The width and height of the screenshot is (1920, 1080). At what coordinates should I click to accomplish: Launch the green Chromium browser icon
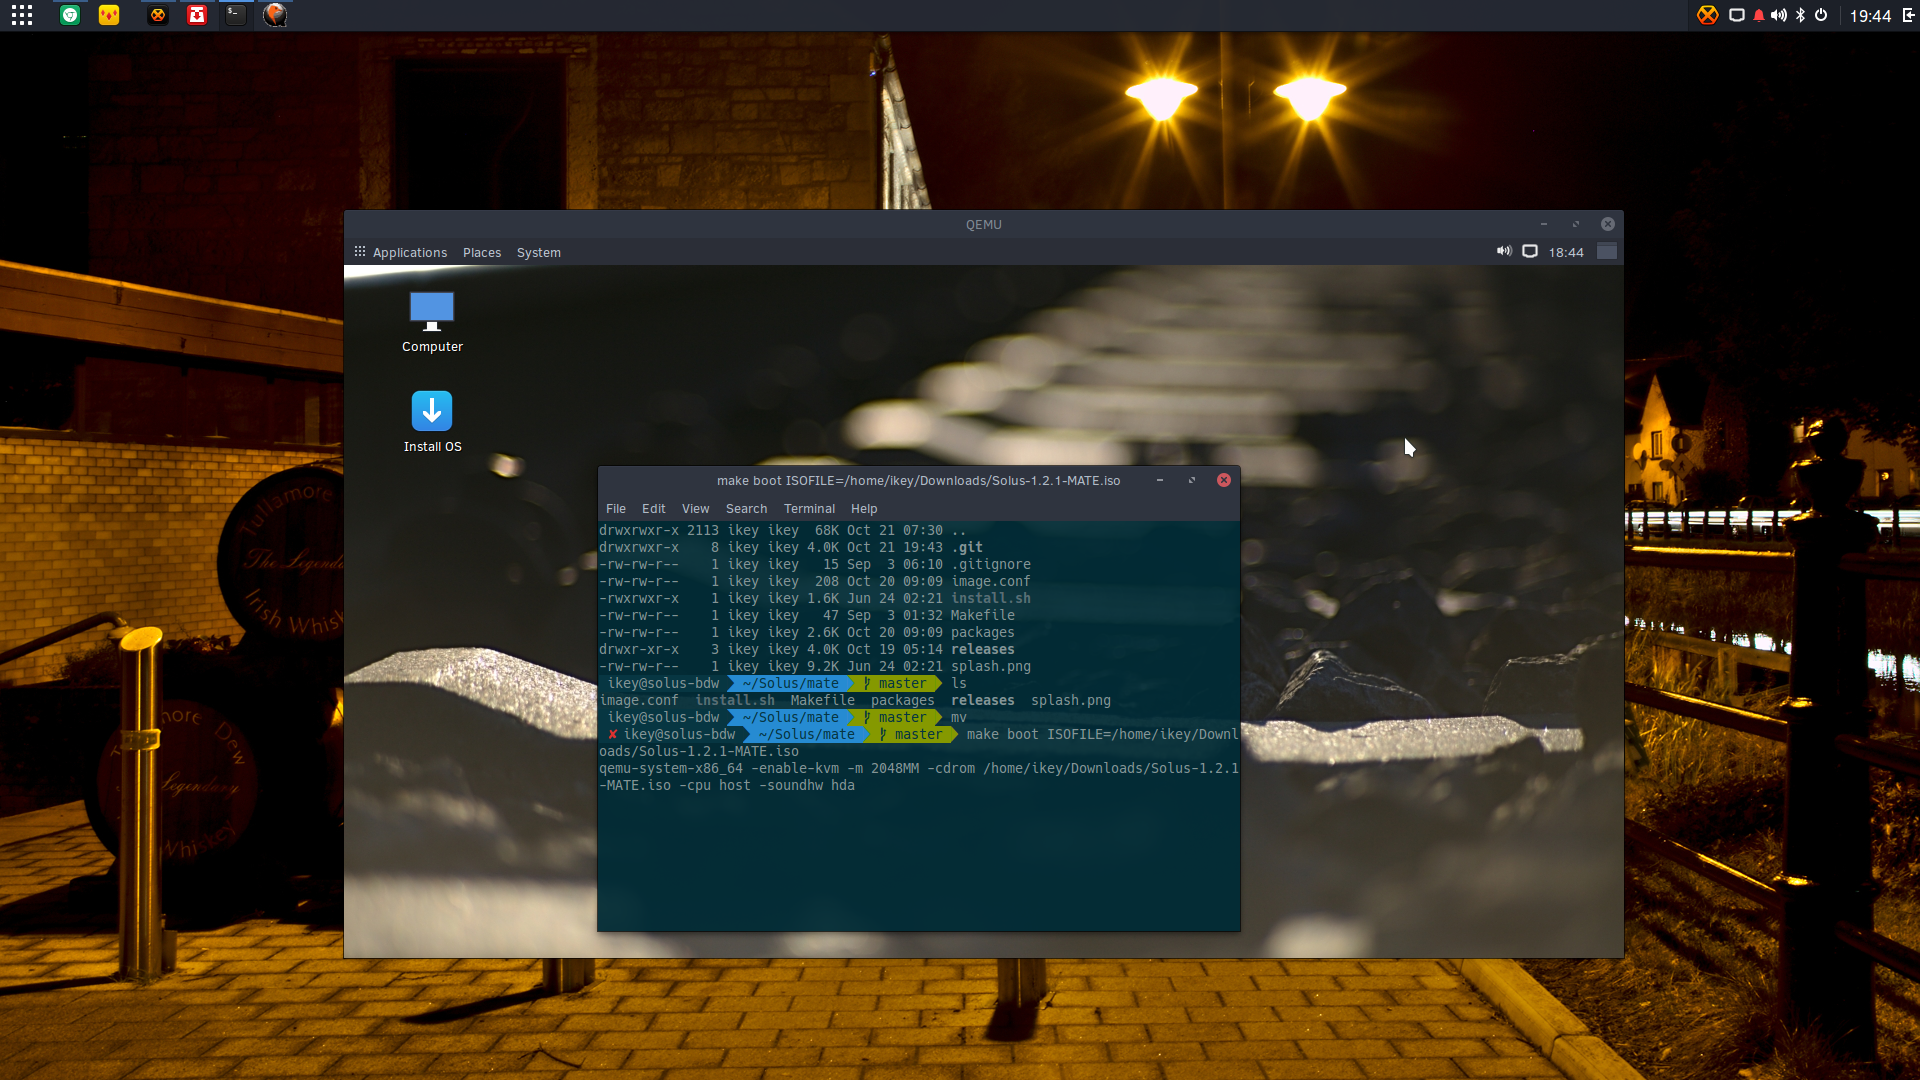tap(70, 15)
